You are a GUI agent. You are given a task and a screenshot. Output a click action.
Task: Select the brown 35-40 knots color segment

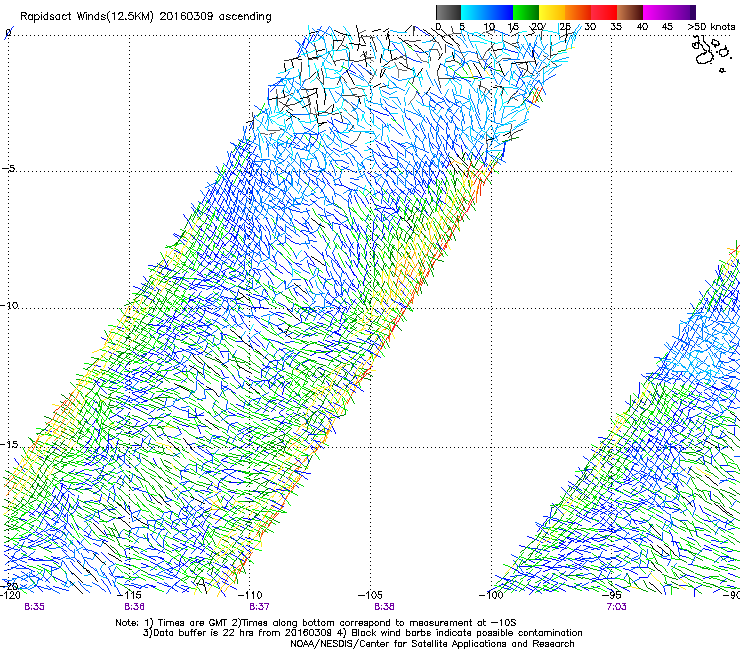(x=630, y=12)
